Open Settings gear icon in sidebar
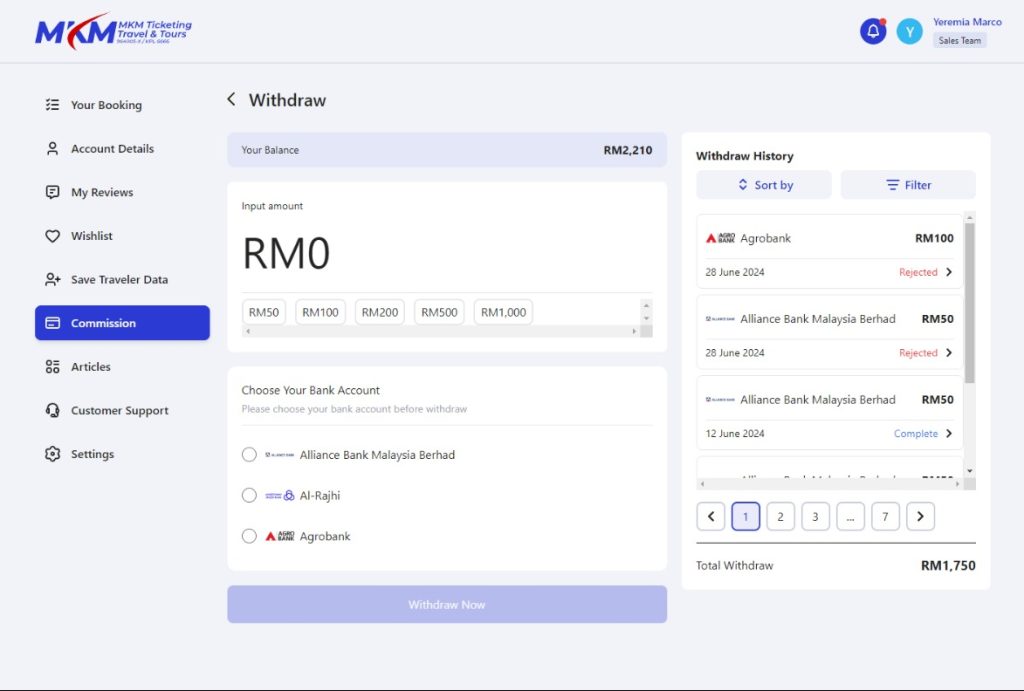This screenshot has height=691, width=1024. 53,454
